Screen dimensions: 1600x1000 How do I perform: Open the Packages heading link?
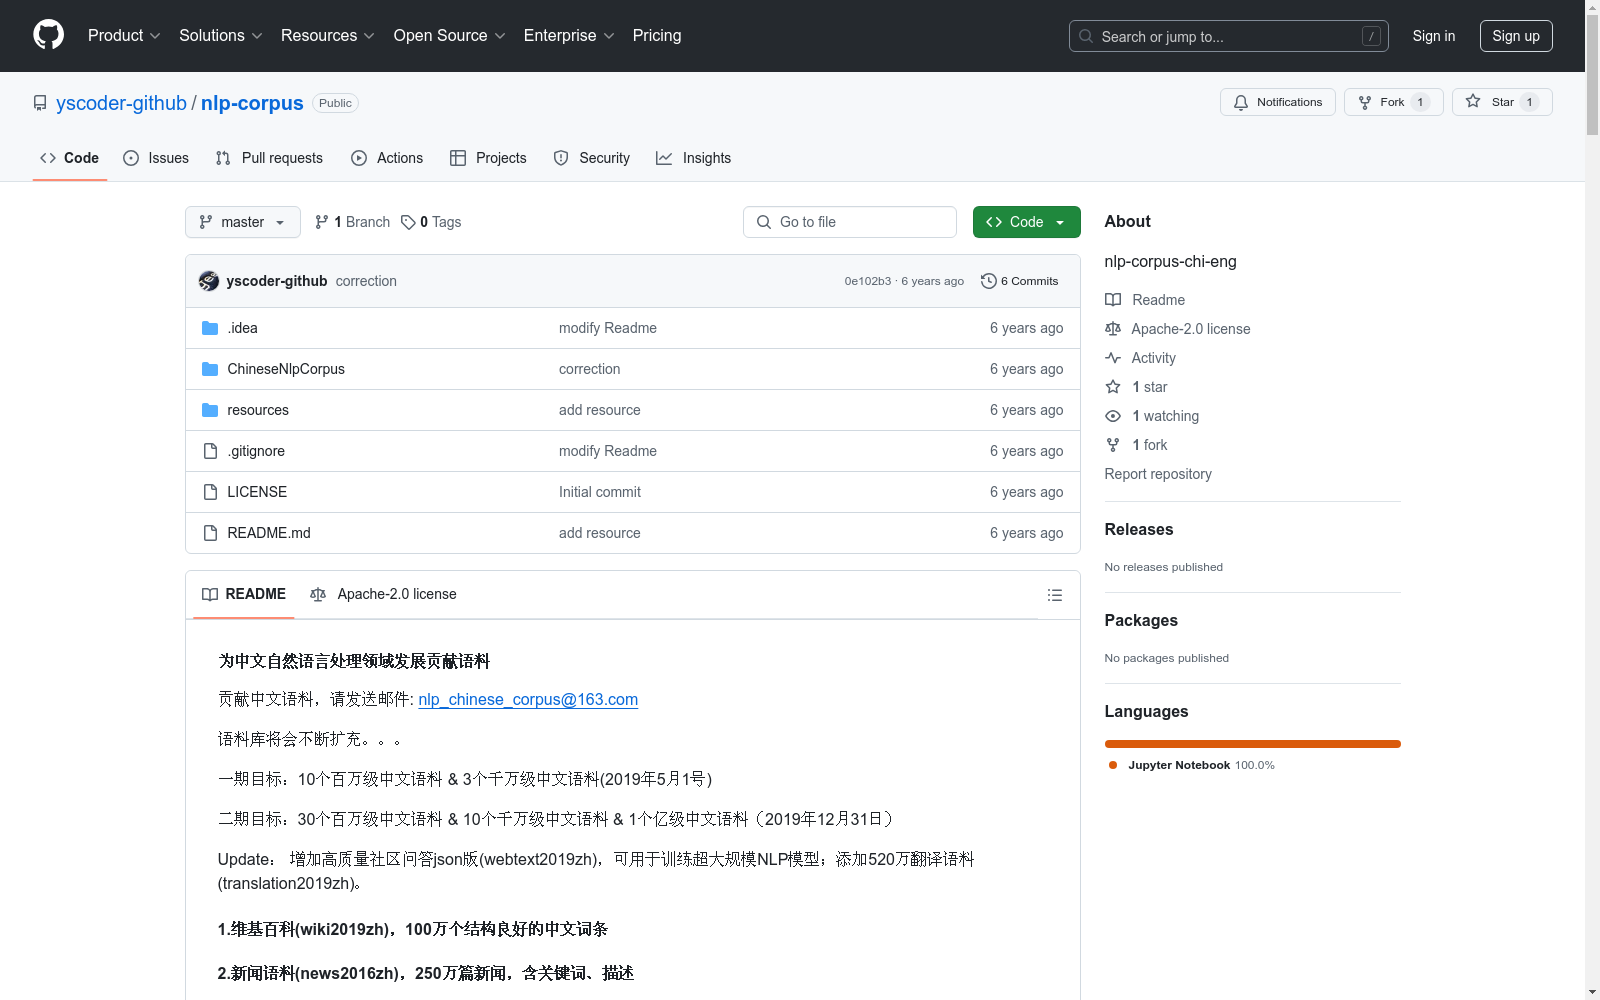[x=1141, y=621]
